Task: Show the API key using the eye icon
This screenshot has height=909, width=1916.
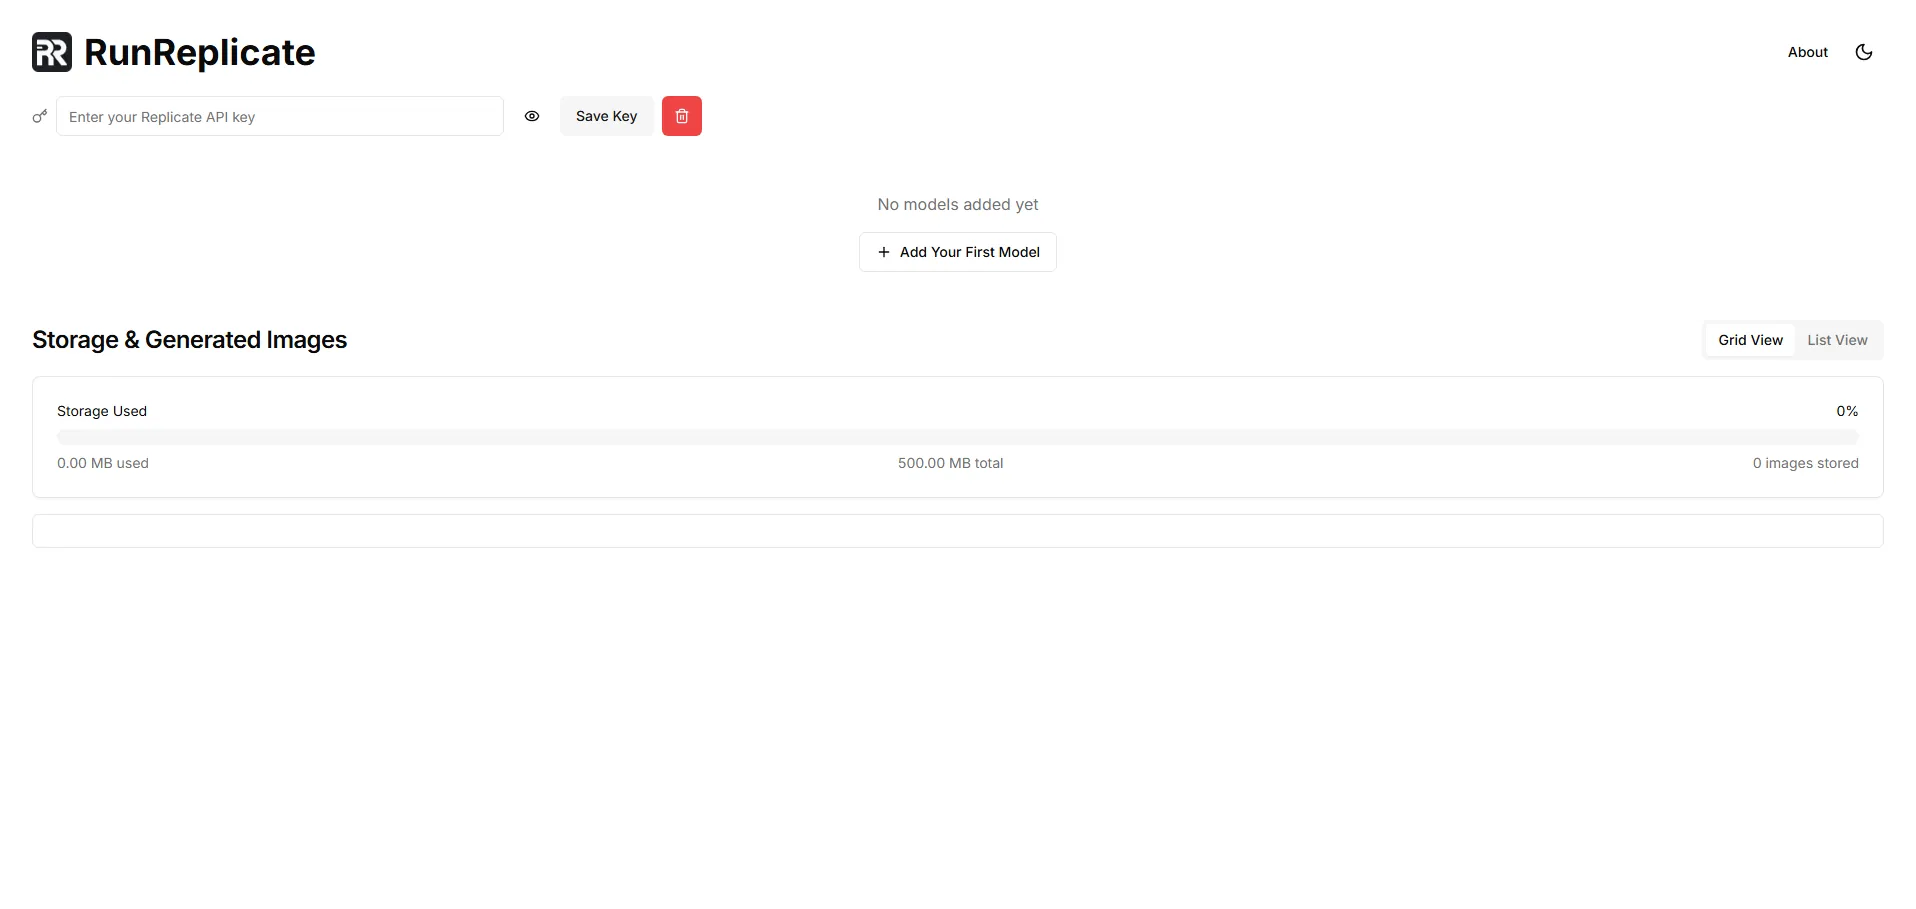Action: tap(532, 116)
